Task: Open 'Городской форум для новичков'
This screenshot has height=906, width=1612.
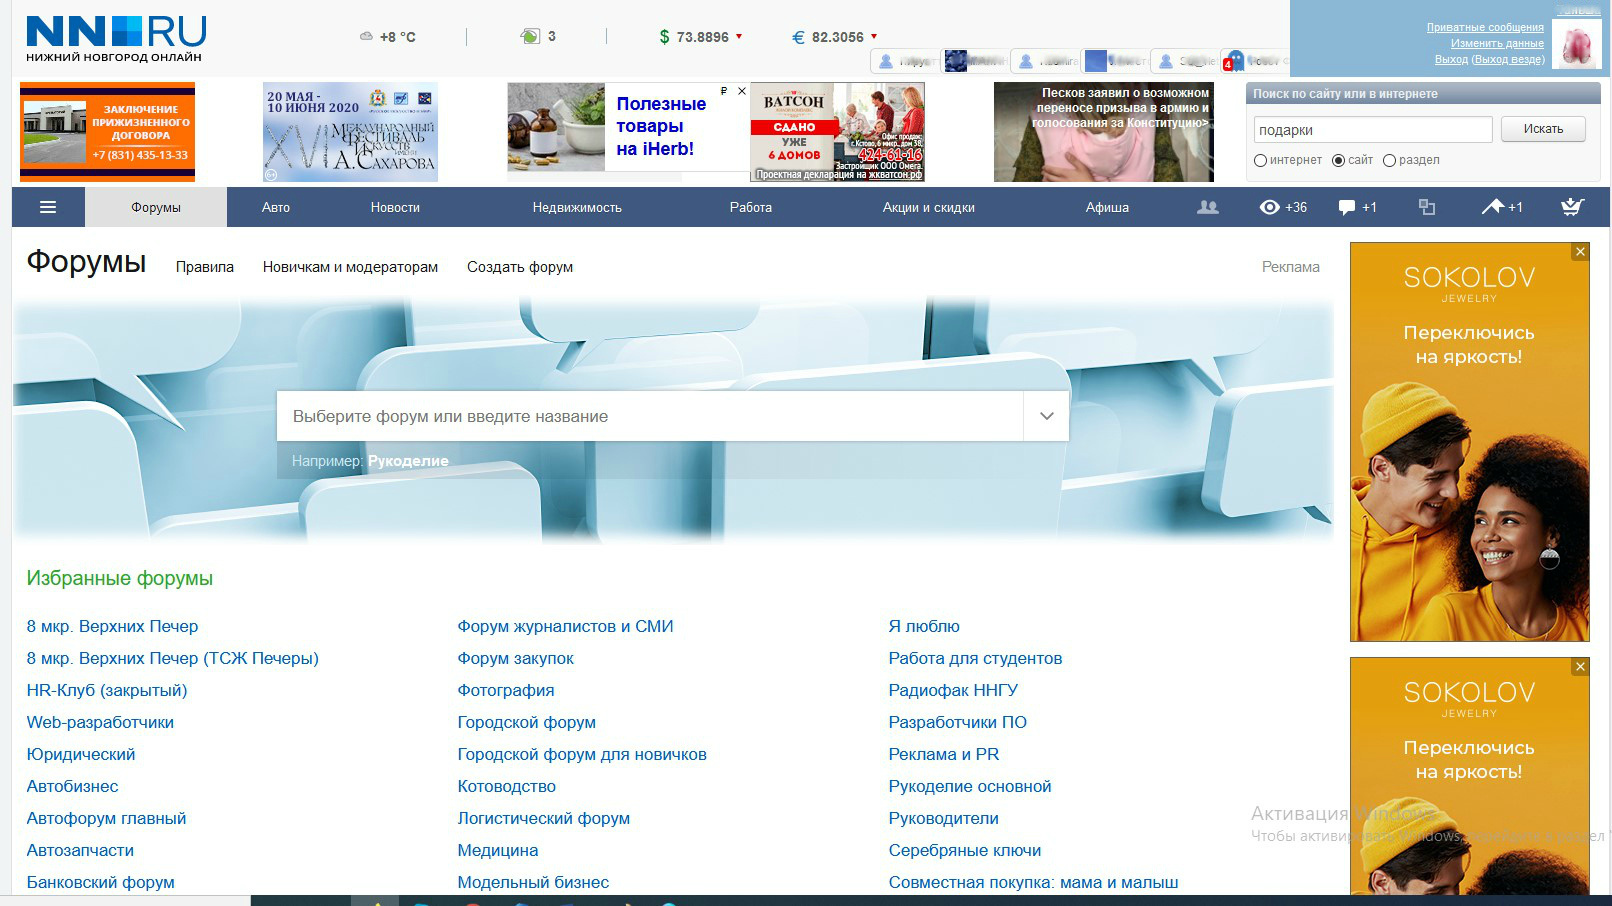Action: (582, 754)
